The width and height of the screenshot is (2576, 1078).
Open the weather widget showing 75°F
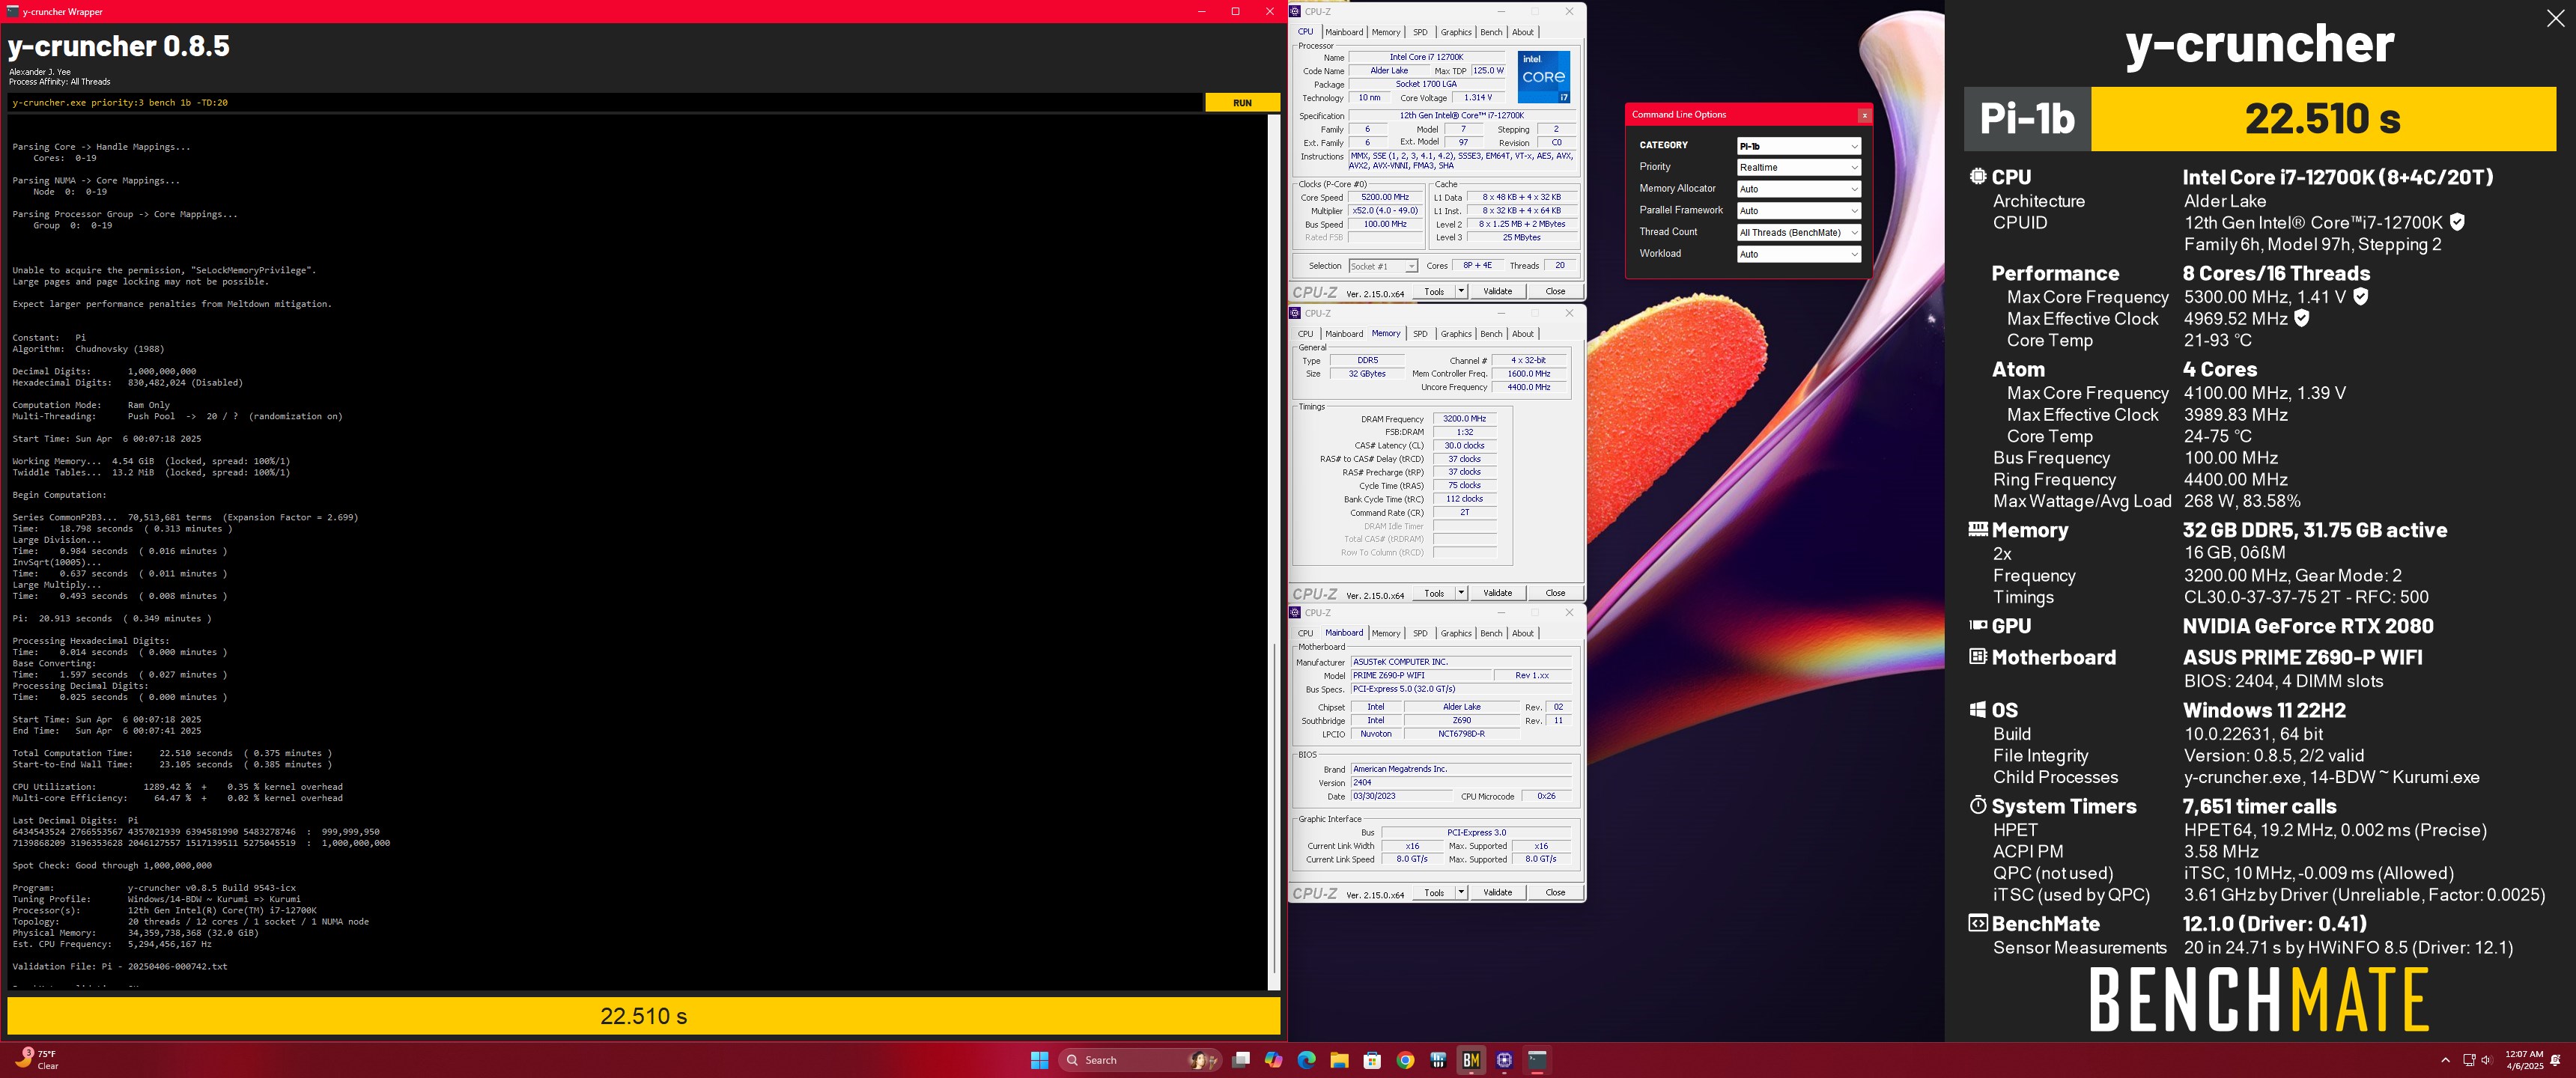pos(36,1060)
